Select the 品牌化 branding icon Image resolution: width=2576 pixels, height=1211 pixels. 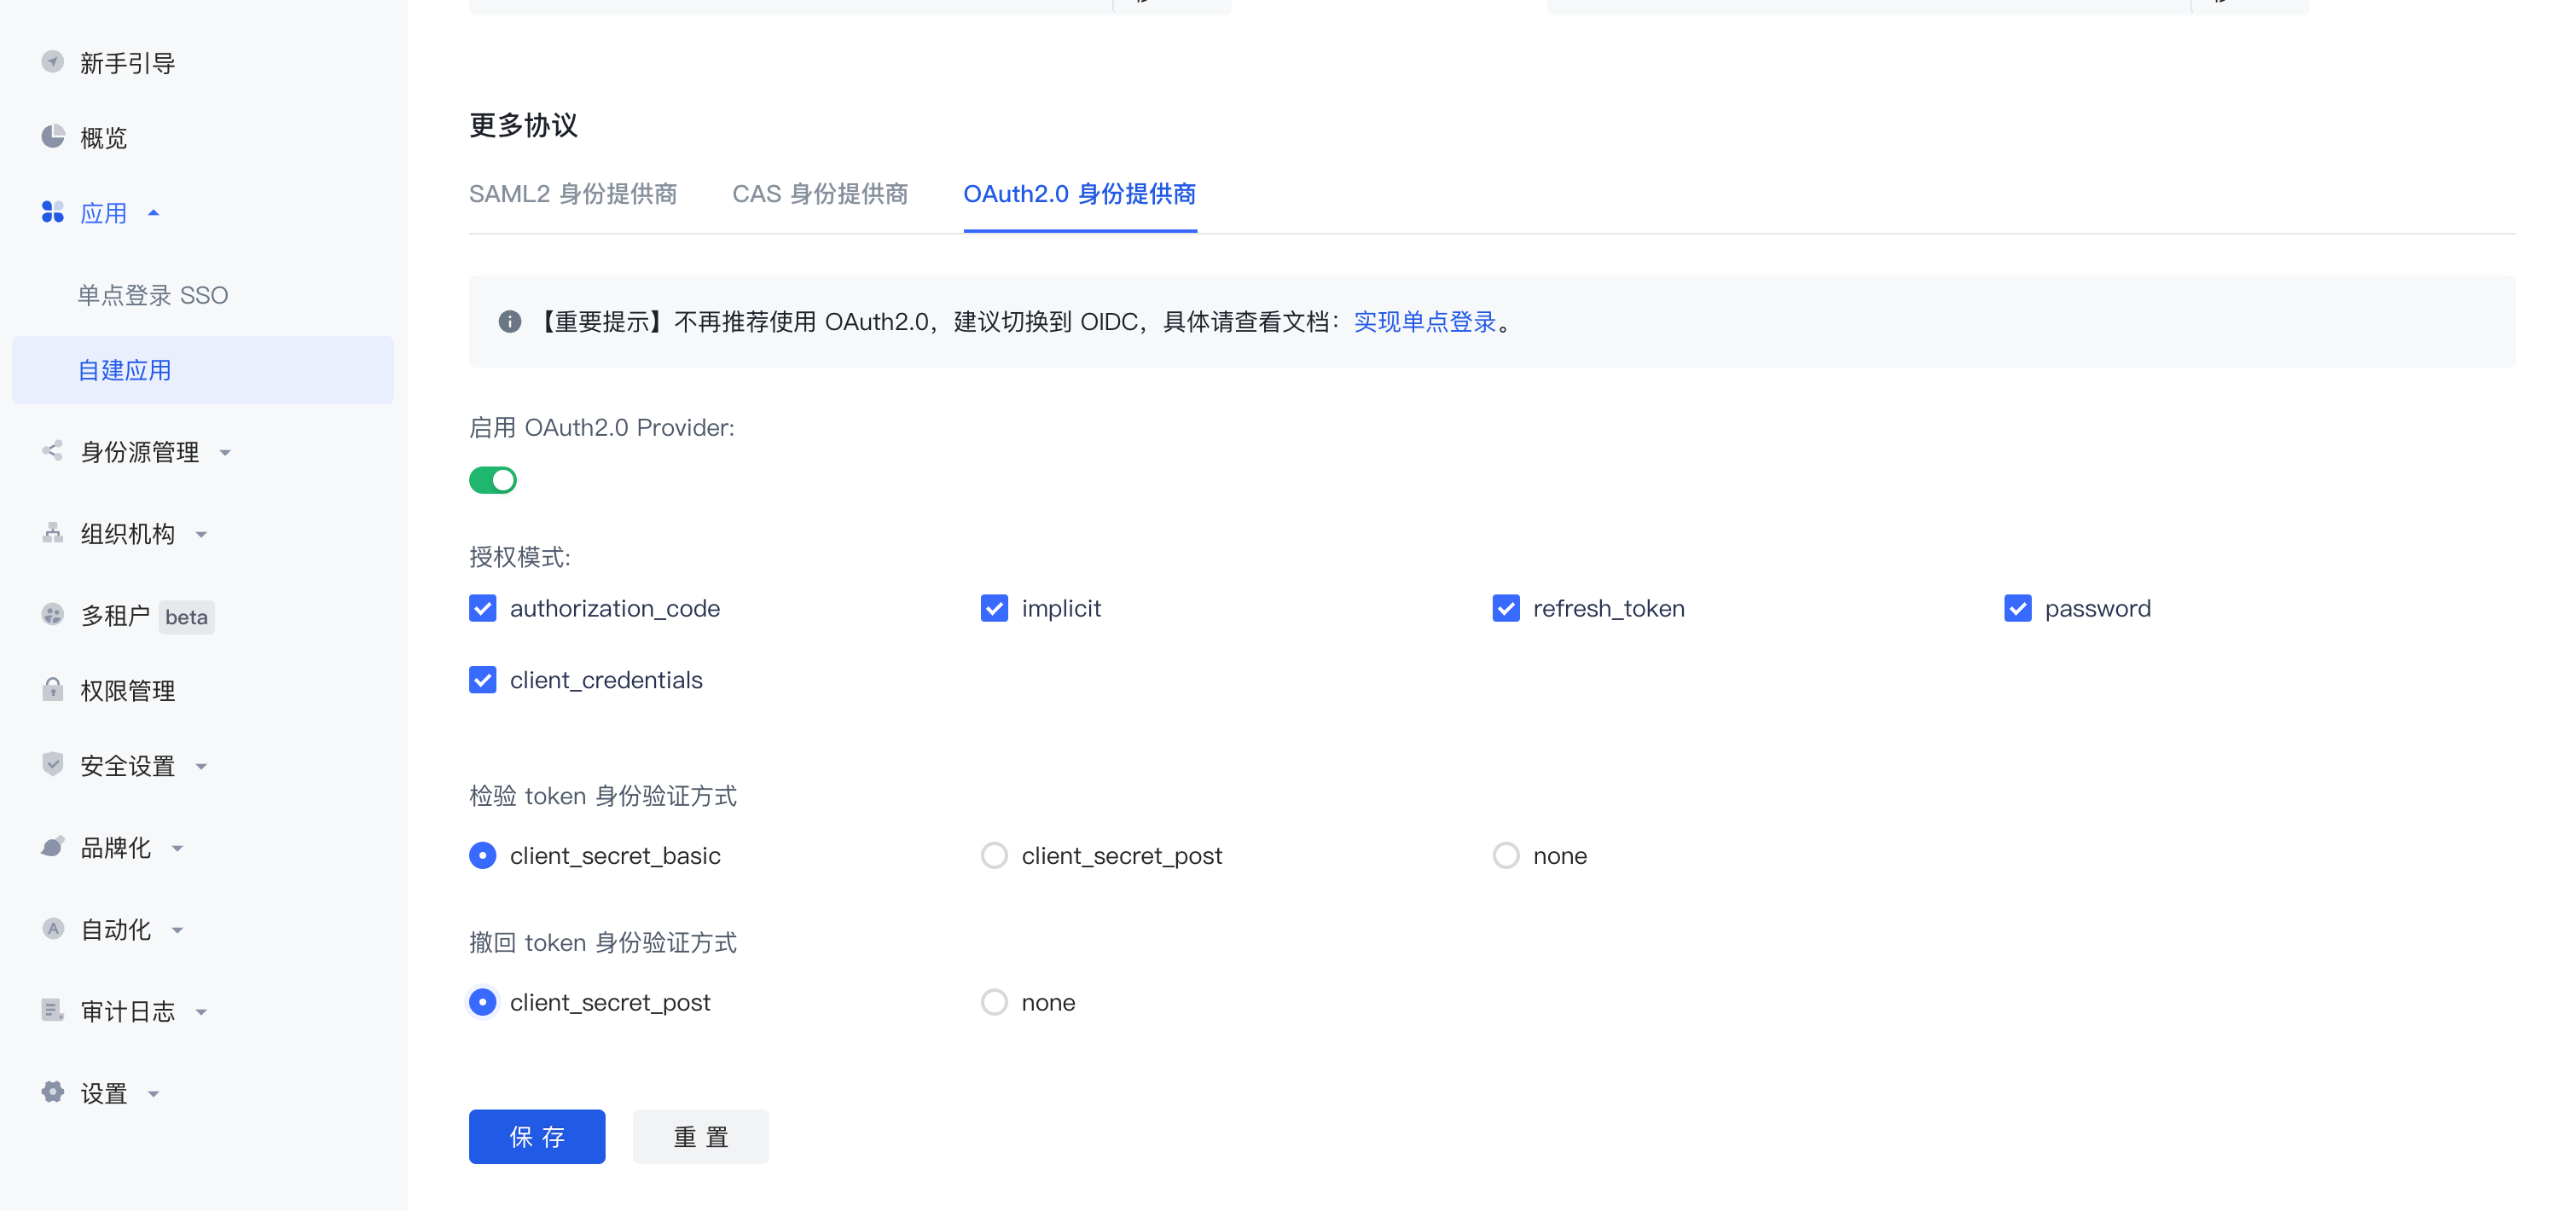click(x=52, y=847)
